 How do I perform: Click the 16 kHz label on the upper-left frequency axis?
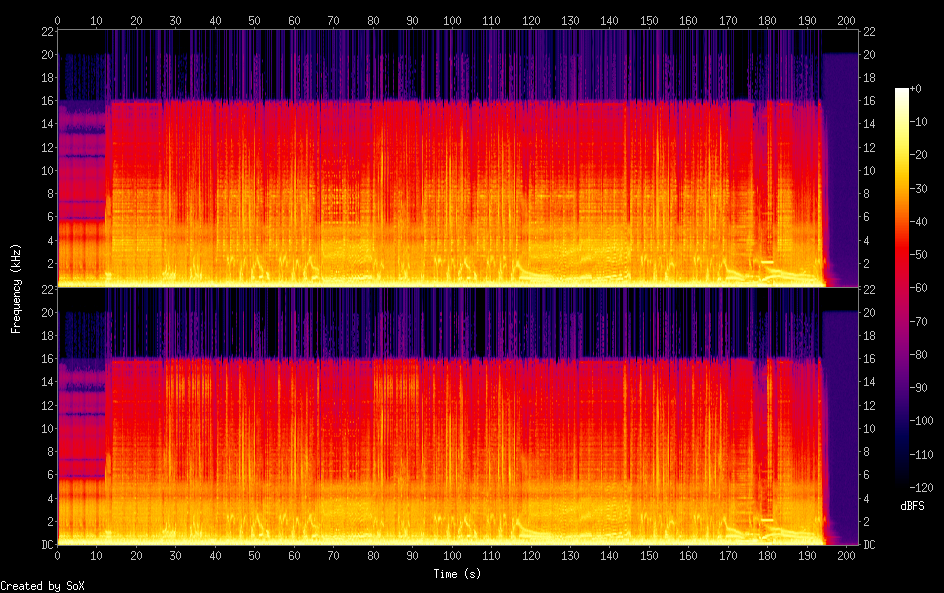45,101
